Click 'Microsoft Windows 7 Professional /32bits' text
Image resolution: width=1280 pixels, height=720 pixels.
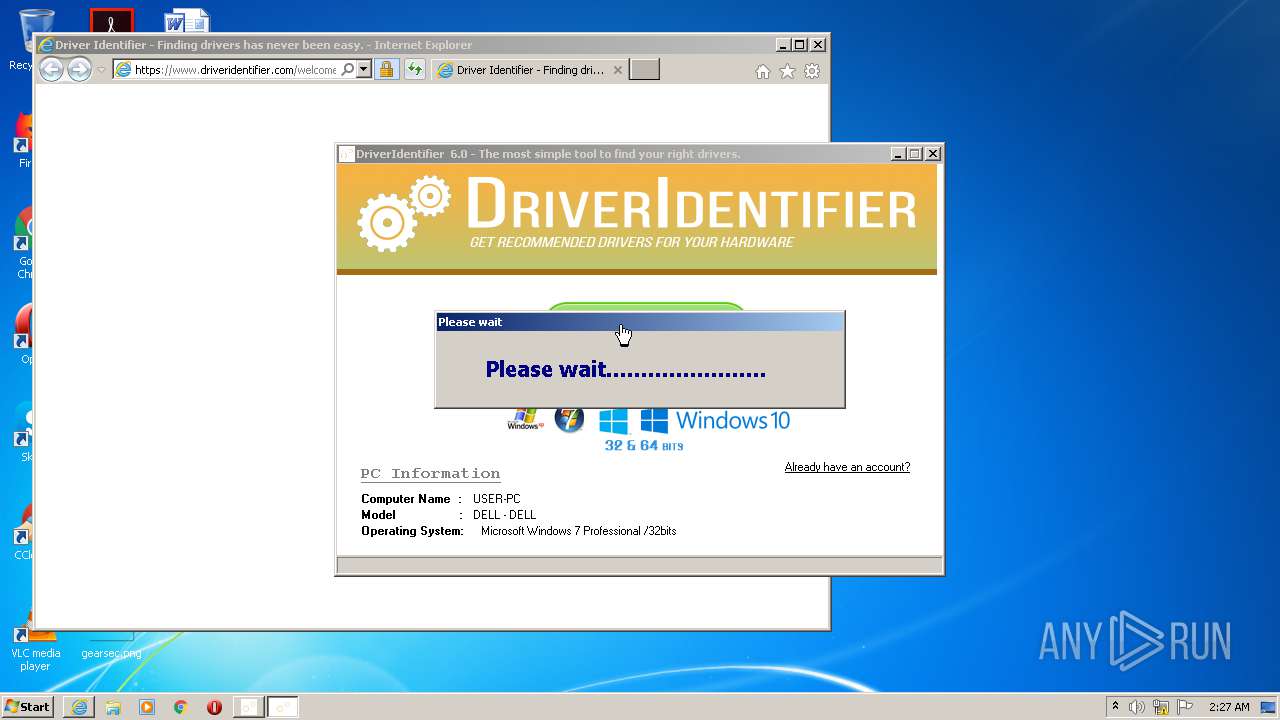[x=578, y=531]
